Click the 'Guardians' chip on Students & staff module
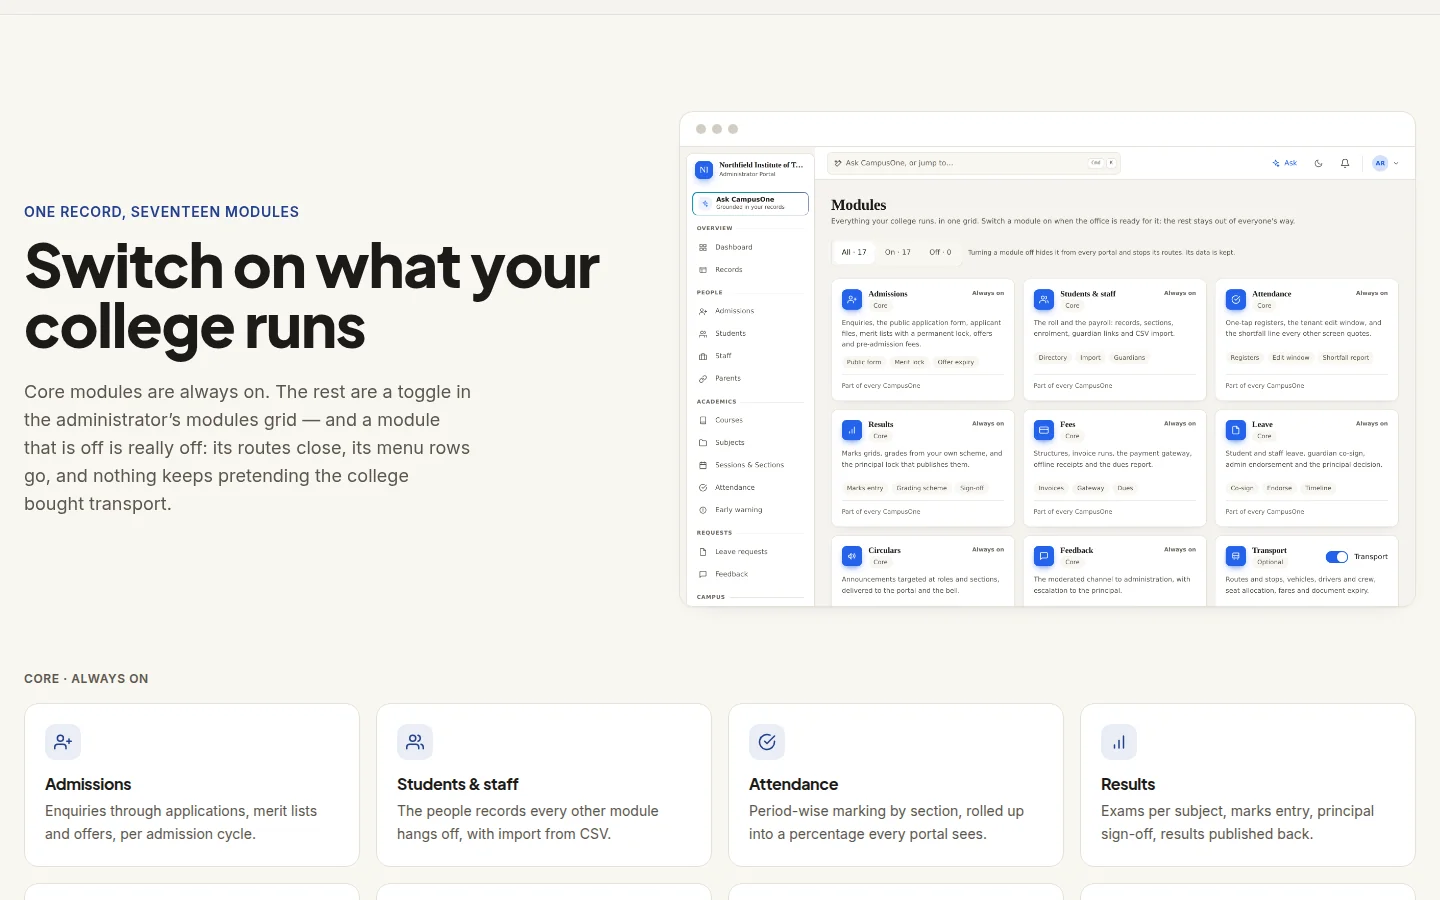This screenshot has width=1440, height=900. click(x=1129, y=357)
